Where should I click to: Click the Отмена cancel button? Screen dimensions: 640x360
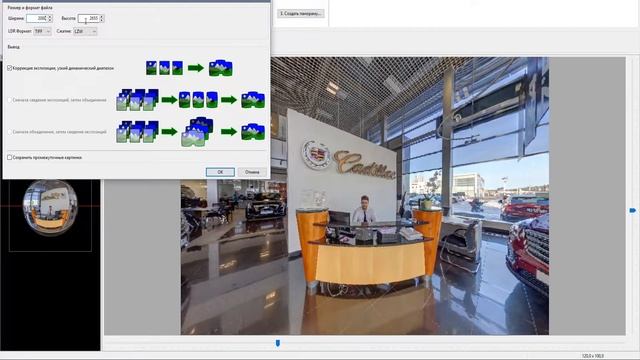click(252, 172)
